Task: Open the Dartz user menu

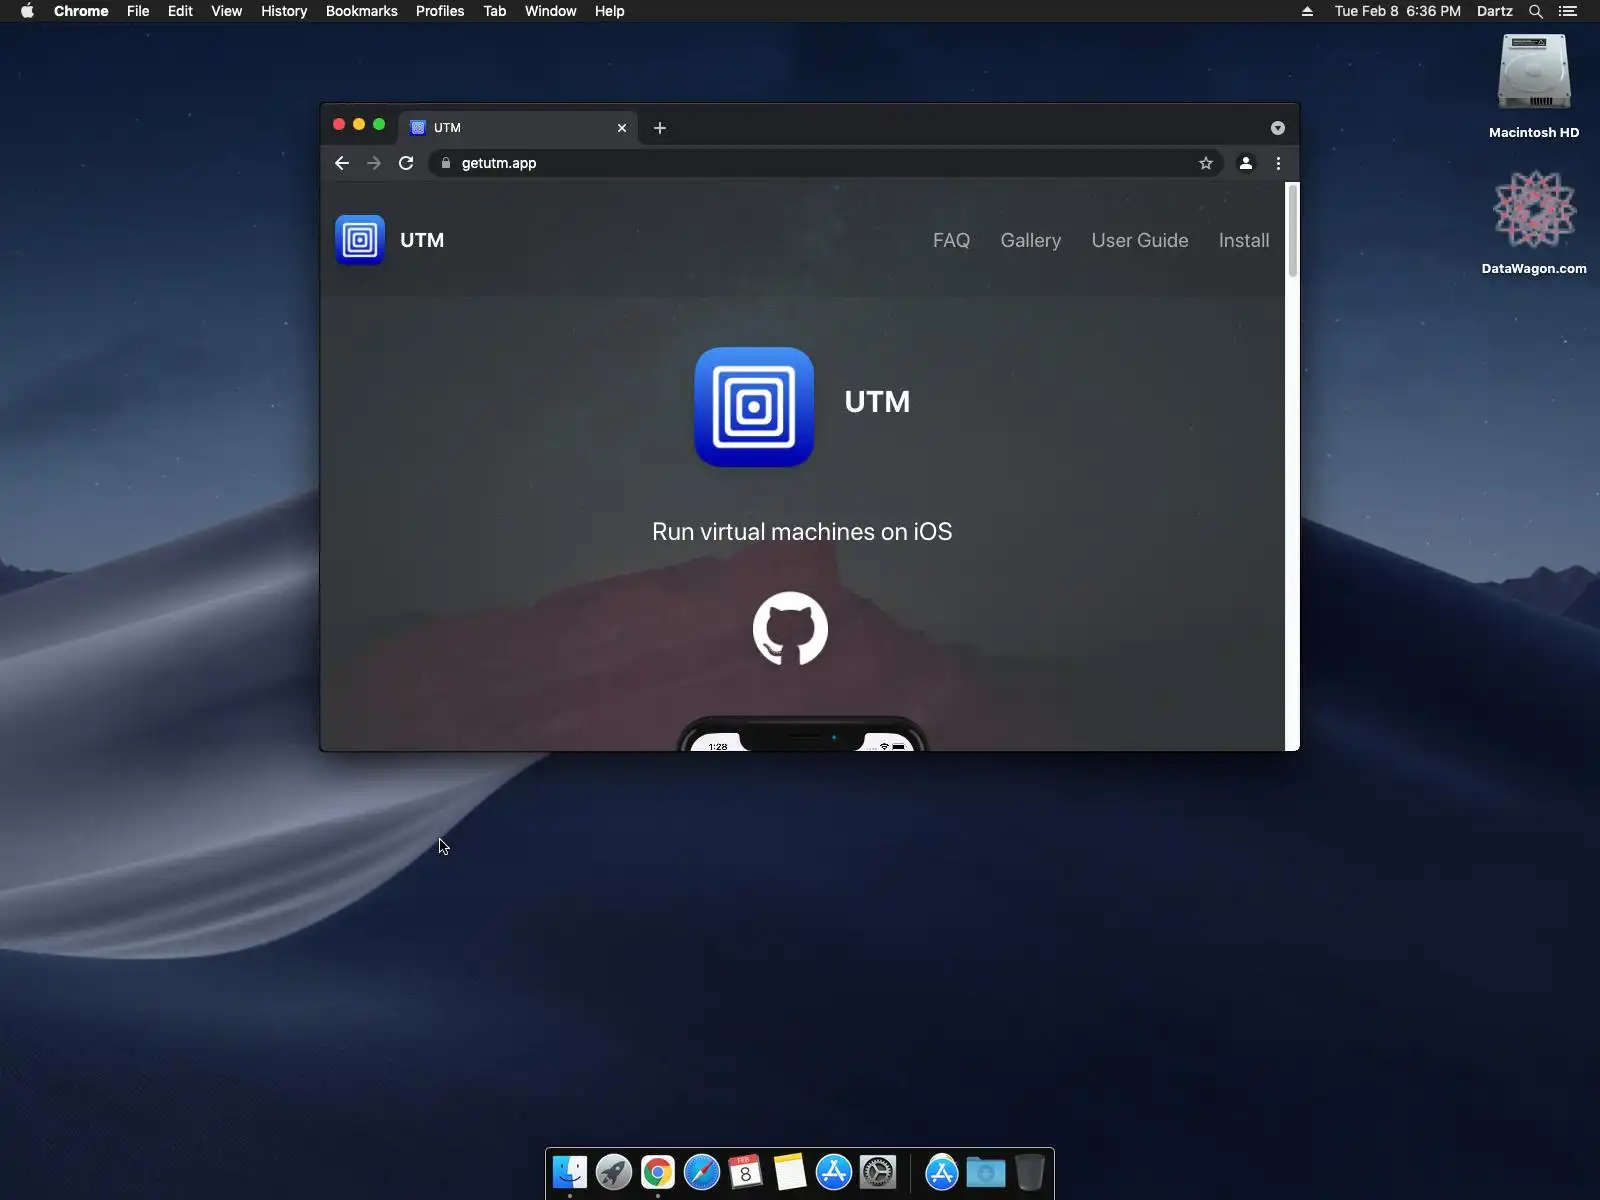Action: click(1495, 11)
